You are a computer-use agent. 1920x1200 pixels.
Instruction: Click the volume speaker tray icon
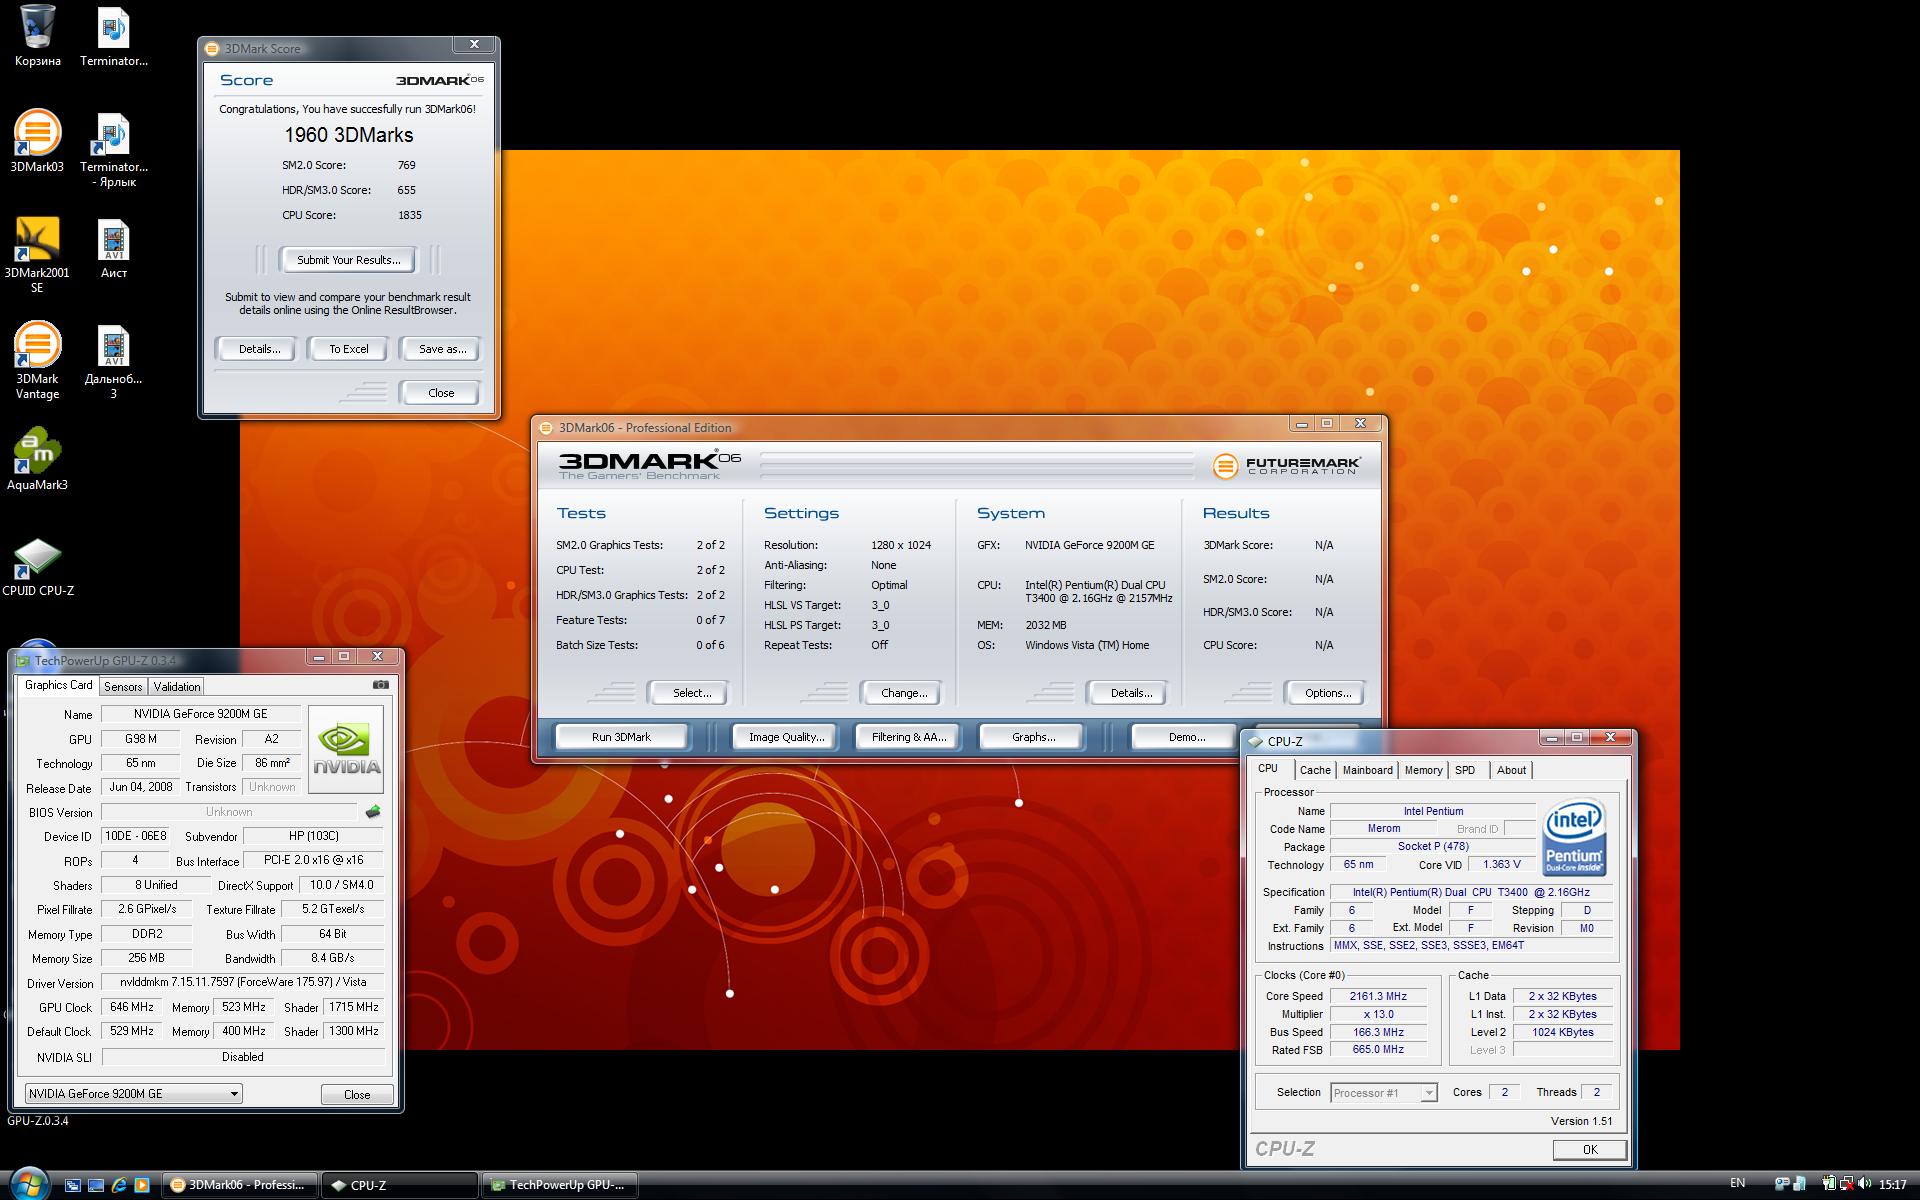(1863, 1184)
